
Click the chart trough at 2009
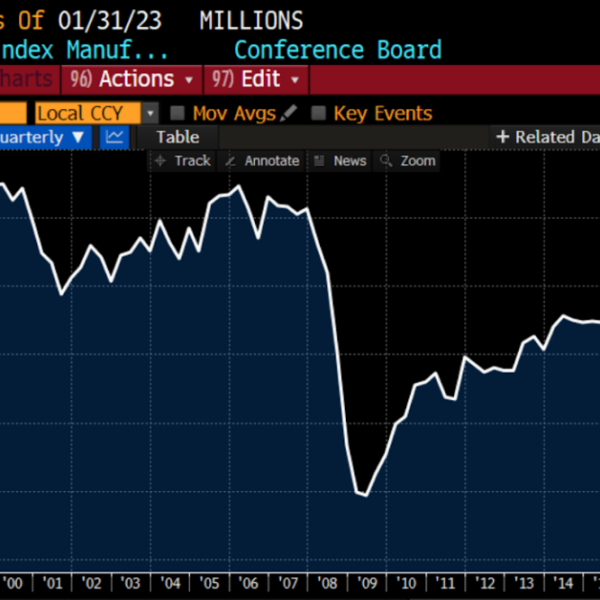[364, 495]
